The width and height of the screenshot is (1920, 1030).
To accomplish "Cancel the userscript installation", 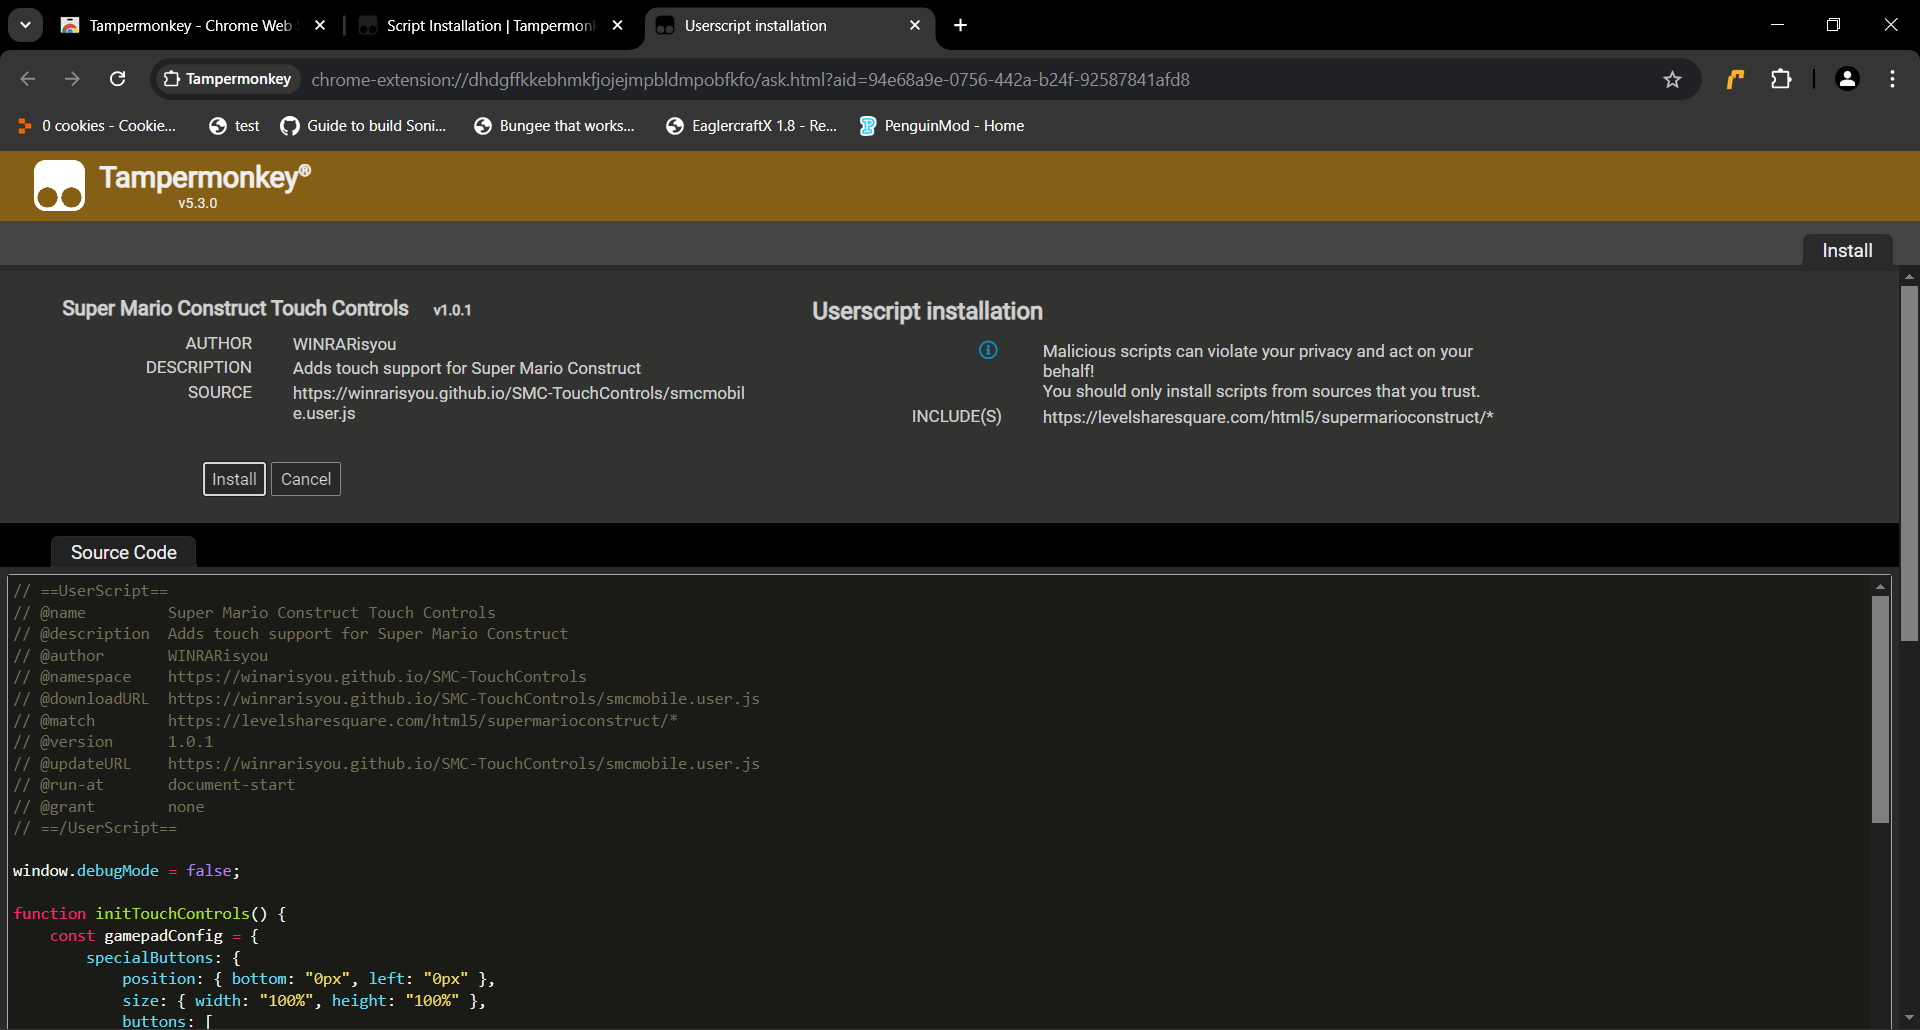I will [306, 479].
